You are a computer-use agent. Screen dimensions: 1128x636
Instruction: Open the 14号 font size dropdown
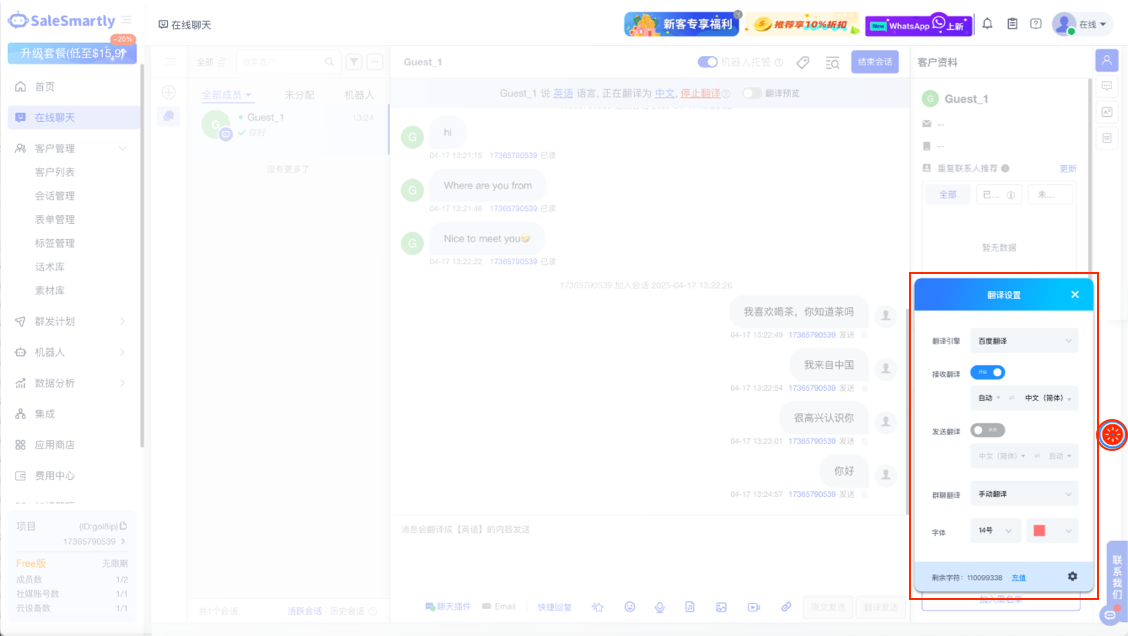pyautogui.click(x=995, y=531)
